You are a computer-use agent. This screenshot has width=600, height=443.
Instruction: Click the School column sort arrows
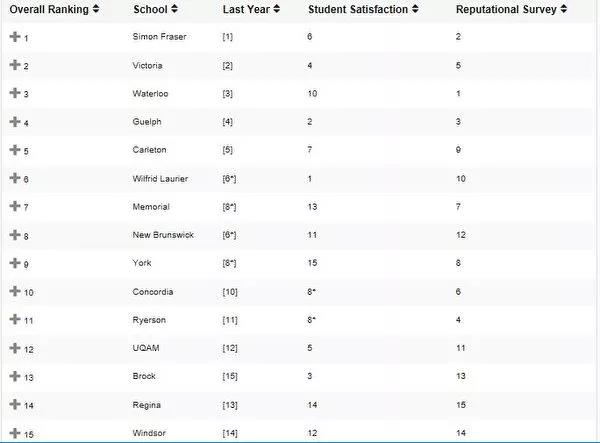174,9
